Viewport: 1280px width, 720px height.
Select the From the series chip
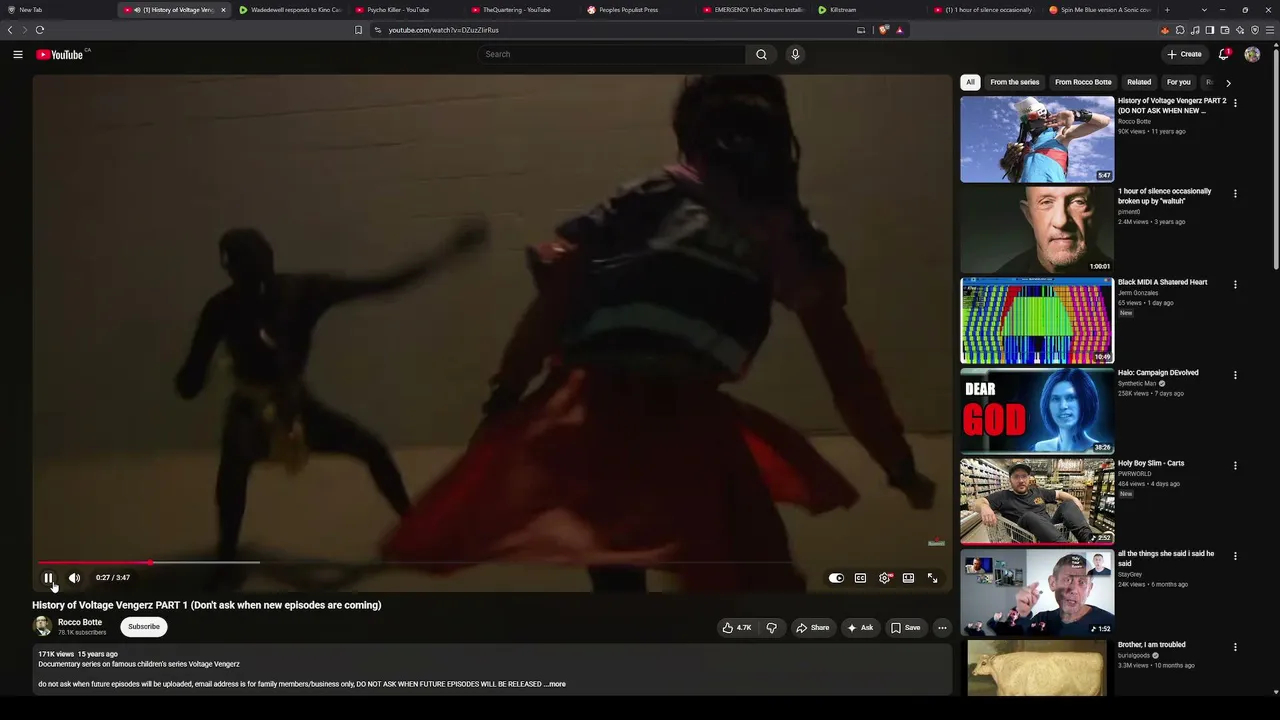pos(1015,82)
